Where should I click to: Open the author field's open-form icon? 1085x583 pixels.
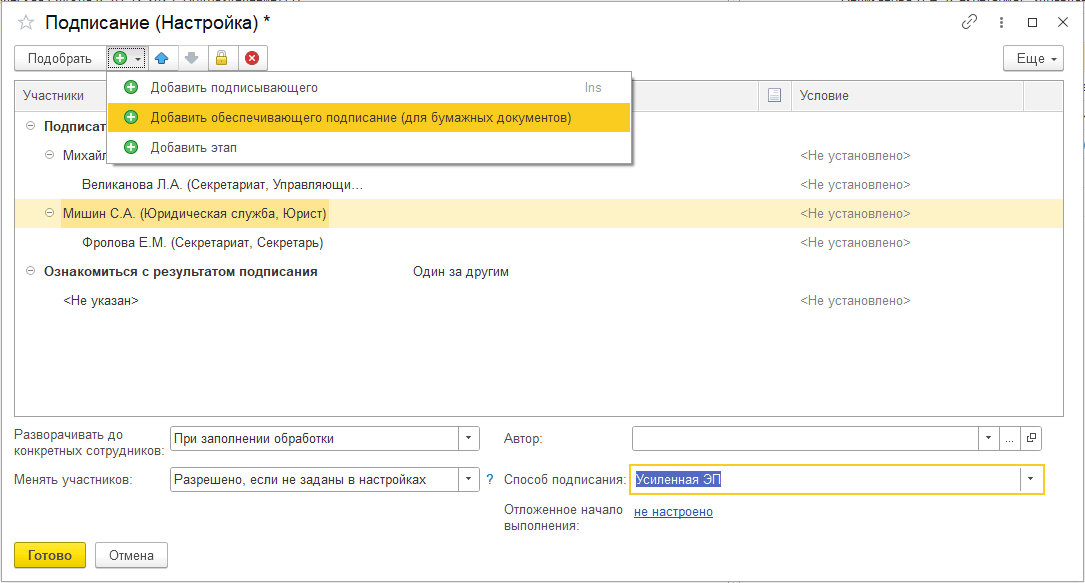click(1032, 438)
